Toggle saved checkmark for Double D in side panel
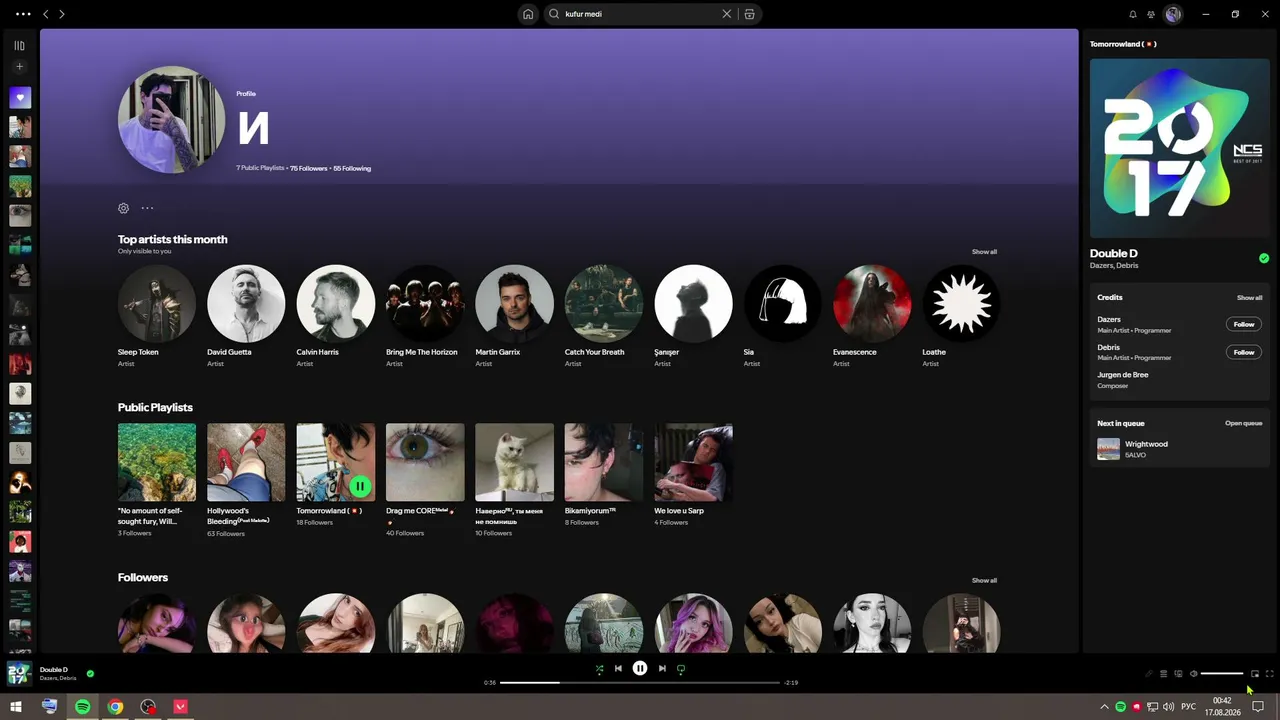This screenshot has width=1280, height=720. pyautogui.click(x=1264, y=258)
